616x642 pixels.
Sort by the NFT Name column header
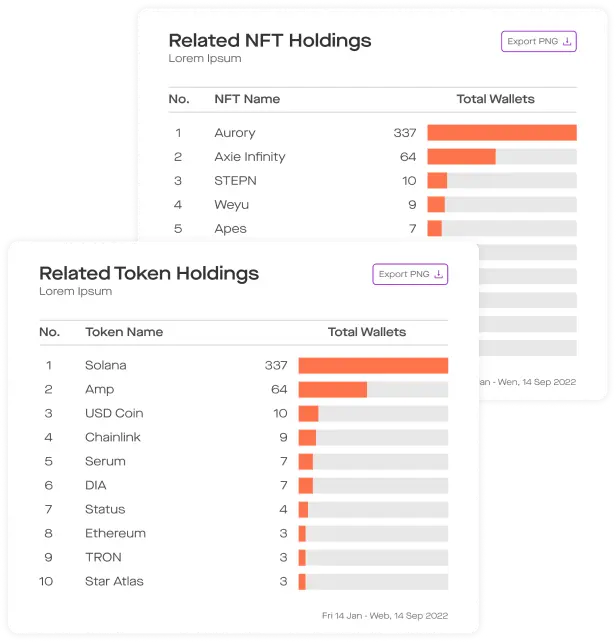click(247, 99)
